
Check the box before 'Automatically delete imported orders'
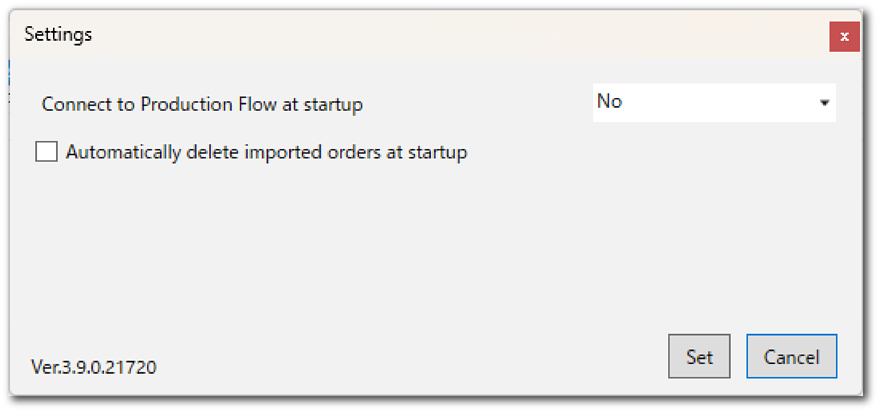pyautogui.click(x=46, y=153)
